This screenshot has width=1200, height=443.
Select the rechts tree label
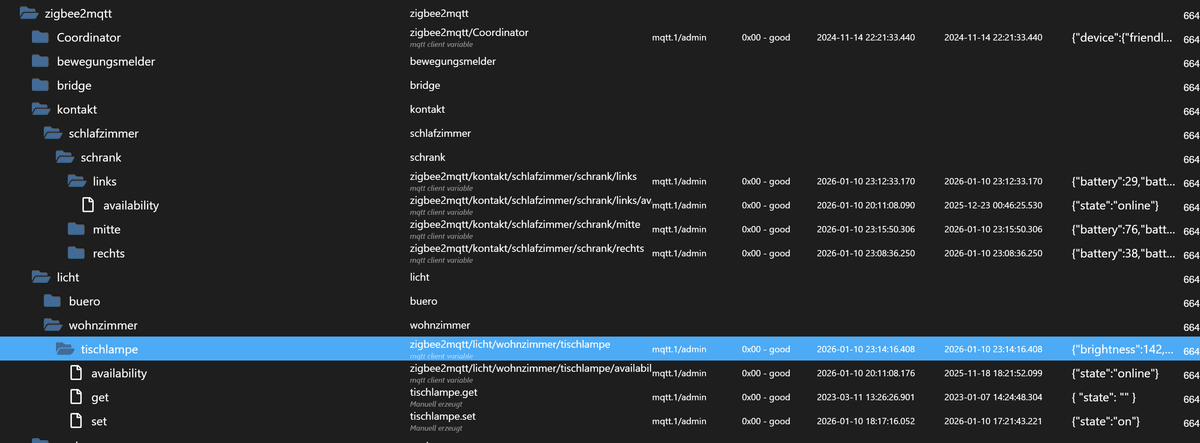[x=109, y=253]
